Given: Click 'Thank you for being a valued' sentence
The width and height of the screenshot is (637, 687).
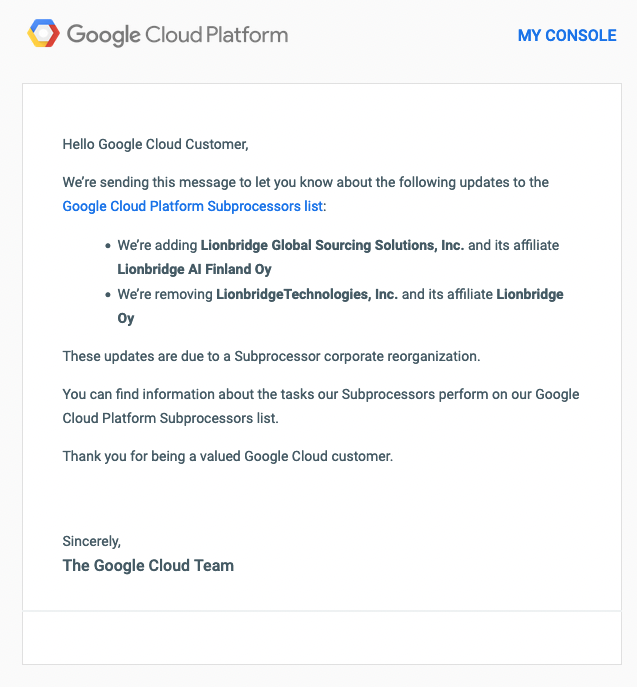Looking at the screenshot, I should point(228,456).
